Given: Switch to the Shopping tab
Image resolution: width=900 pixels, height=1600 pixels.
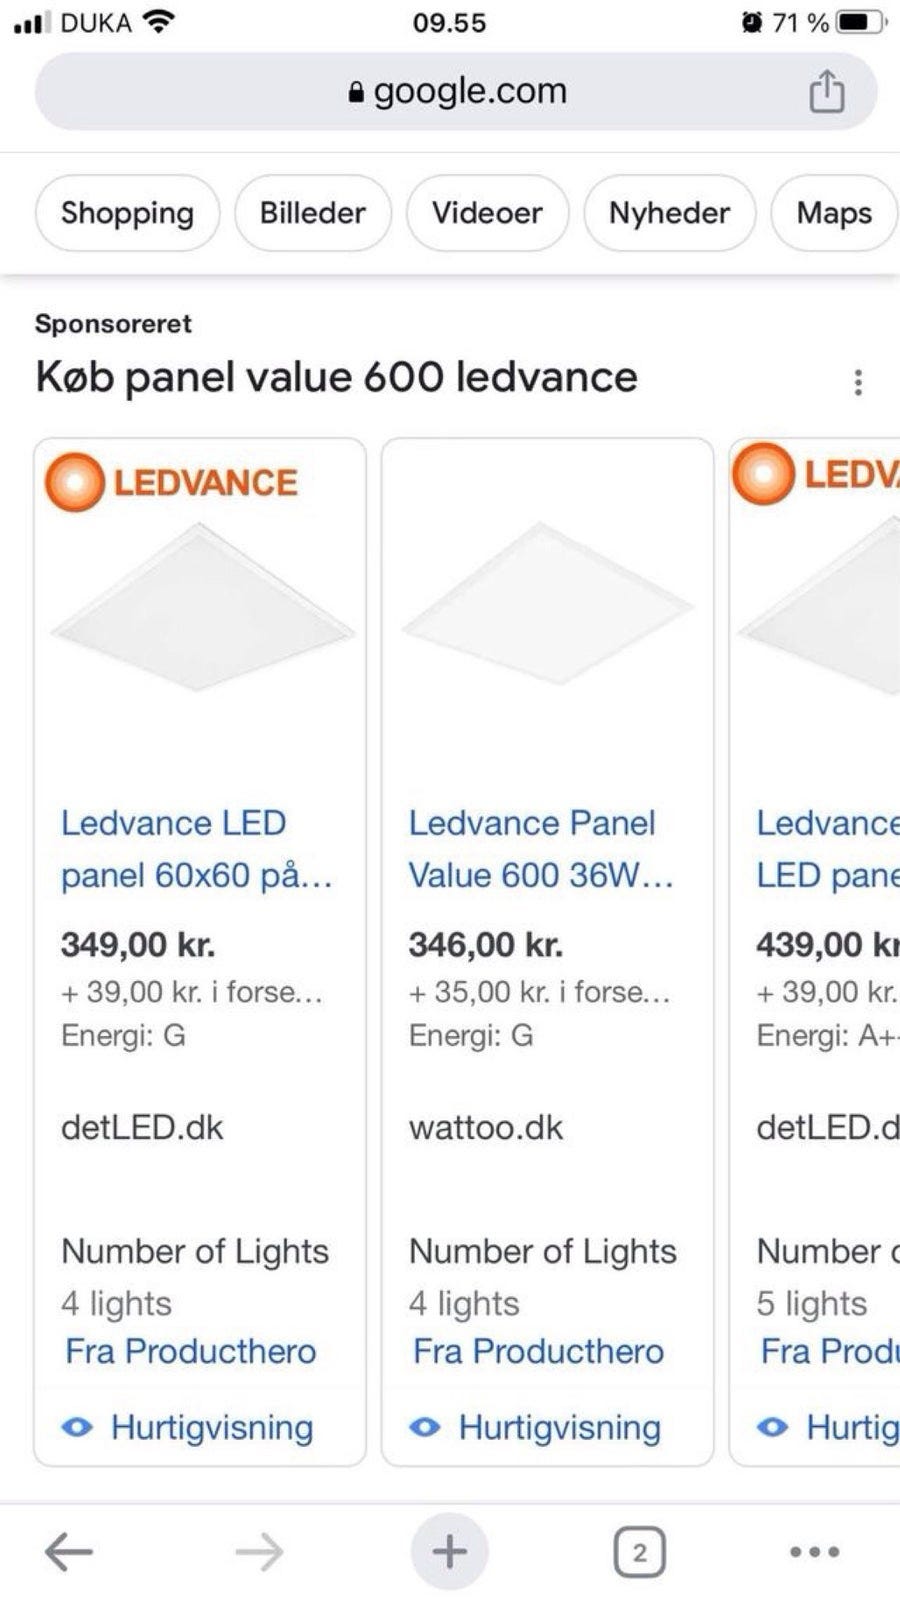Looking at the screenshot, I should (127, 213).
